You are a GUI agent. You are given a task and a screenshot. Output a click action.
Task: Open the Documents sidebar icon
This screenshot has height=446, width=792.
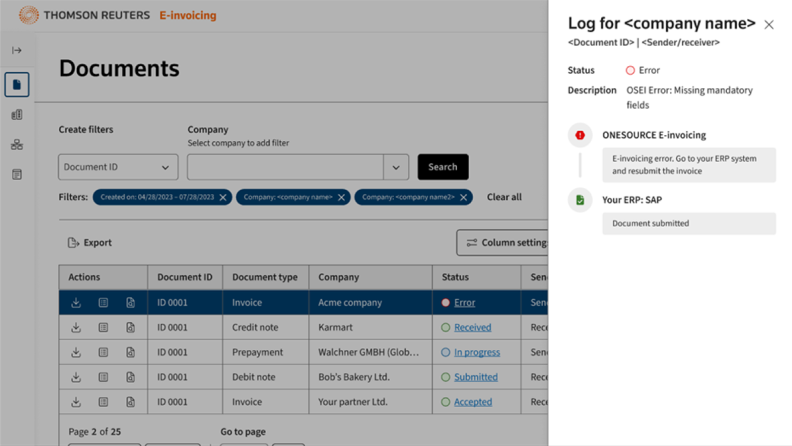point(17,85)
